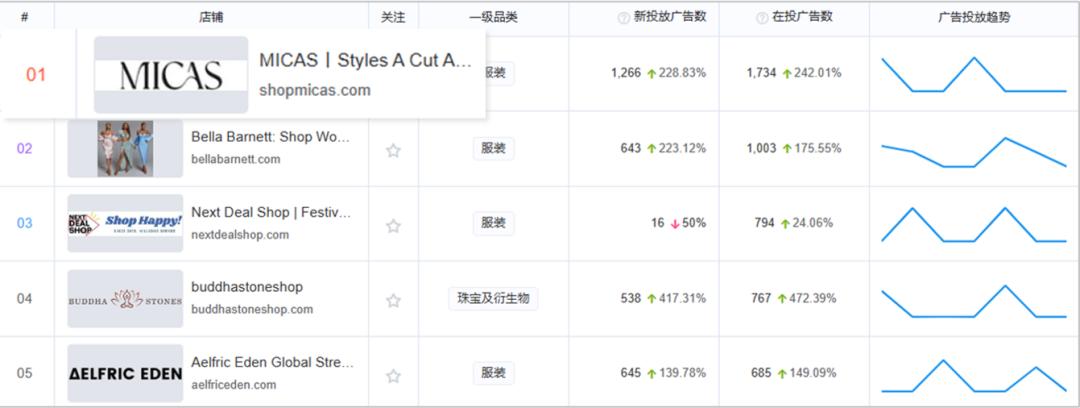Select the 珠宝及衍生物 category tag
This screenshot has height=408, width=1080.
[493, 298]
